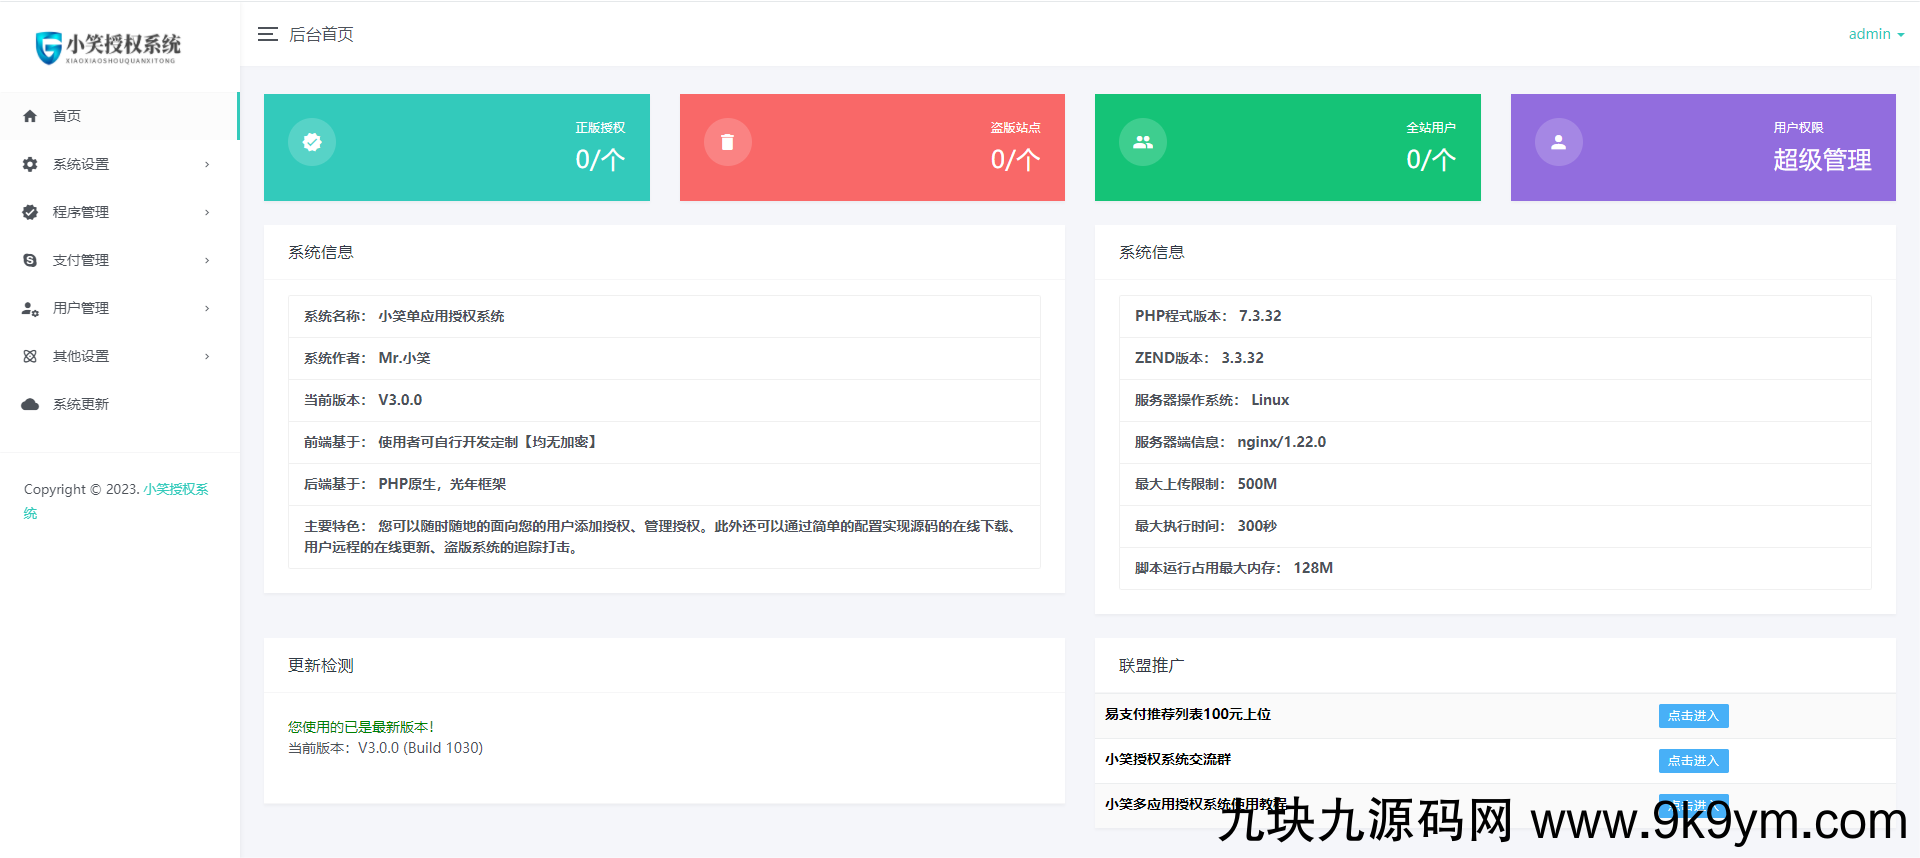Viewport: 1920px width, 858px height.
Task: Click the verified icon on the 正版授权 card
Action: pos(312,142)
